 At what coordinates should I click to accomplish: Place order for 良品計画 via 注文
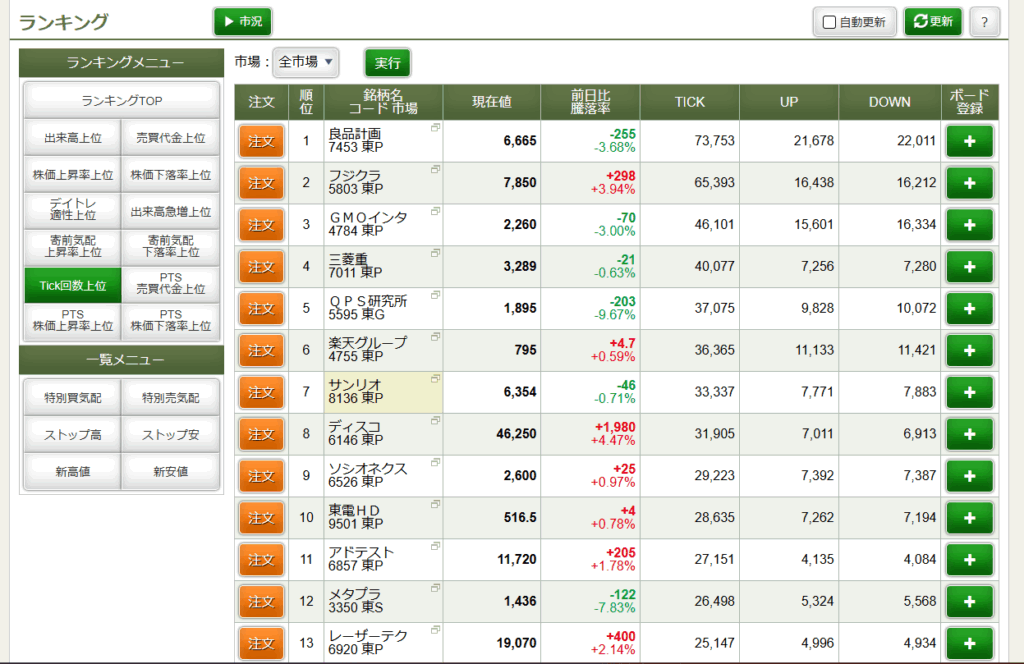(261, 141)
